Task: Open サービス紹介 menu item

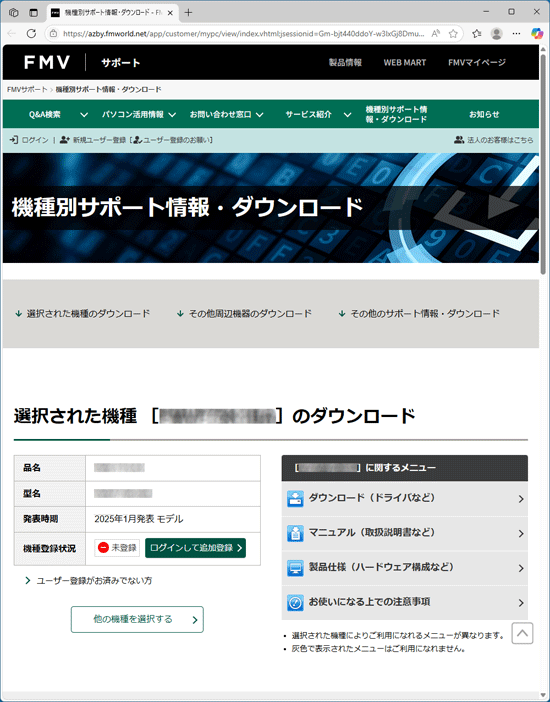Action: click(x=309, y=115)
